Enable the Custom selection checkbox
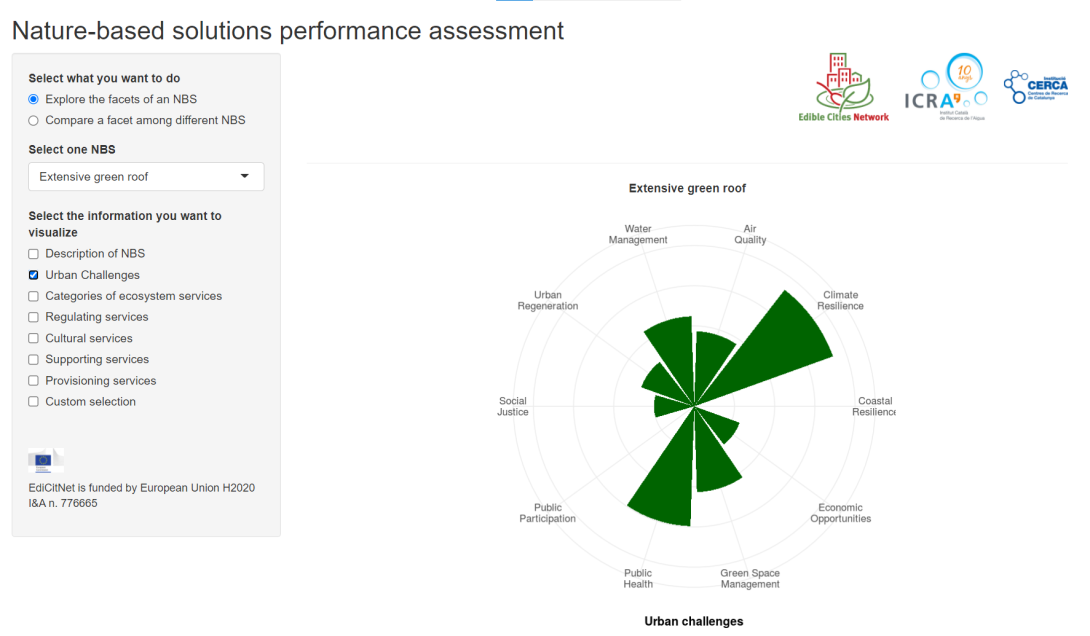The height and width of the screenshot is (636, 1090). click(33, 402)
